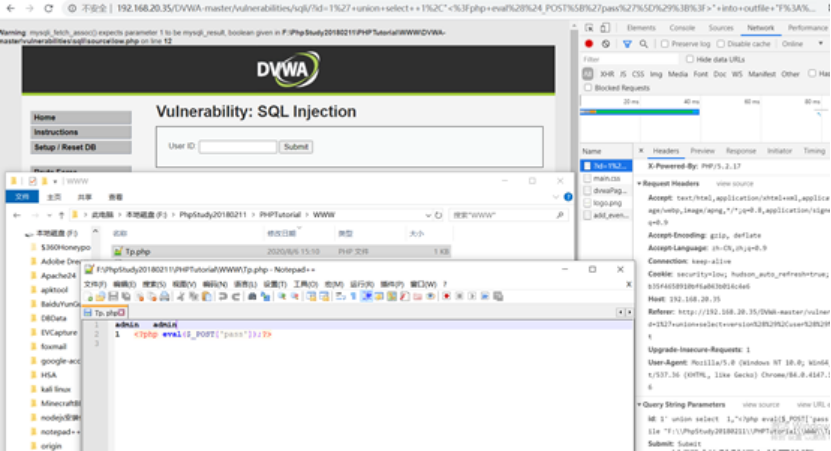Enable the Preserve log checkbox

(x=665, y=44)
